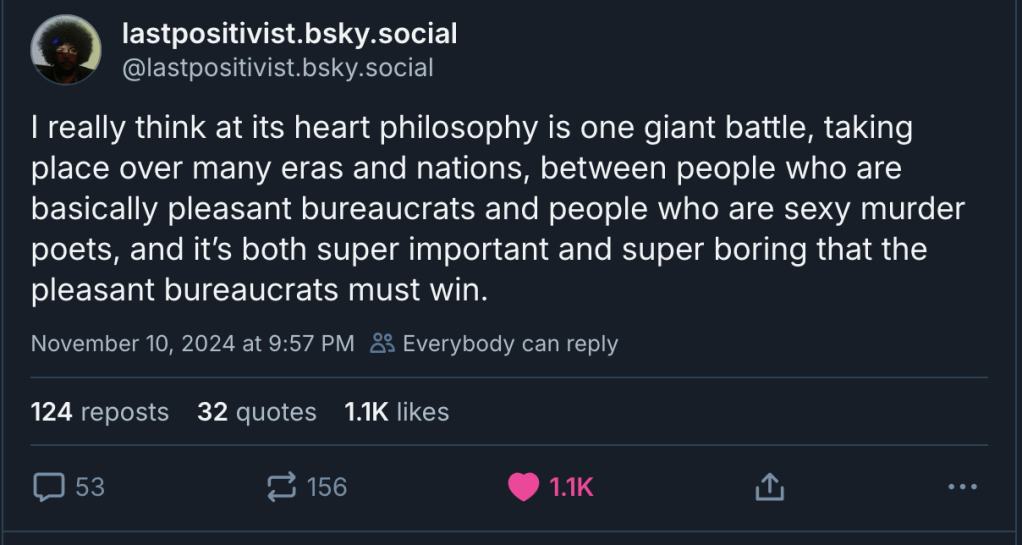Image resolution: width=1022 pixels, height=545 pixels.
Task: Click the @lastpositivist.bsky.social handle
Action: click(x=277, y=68)
